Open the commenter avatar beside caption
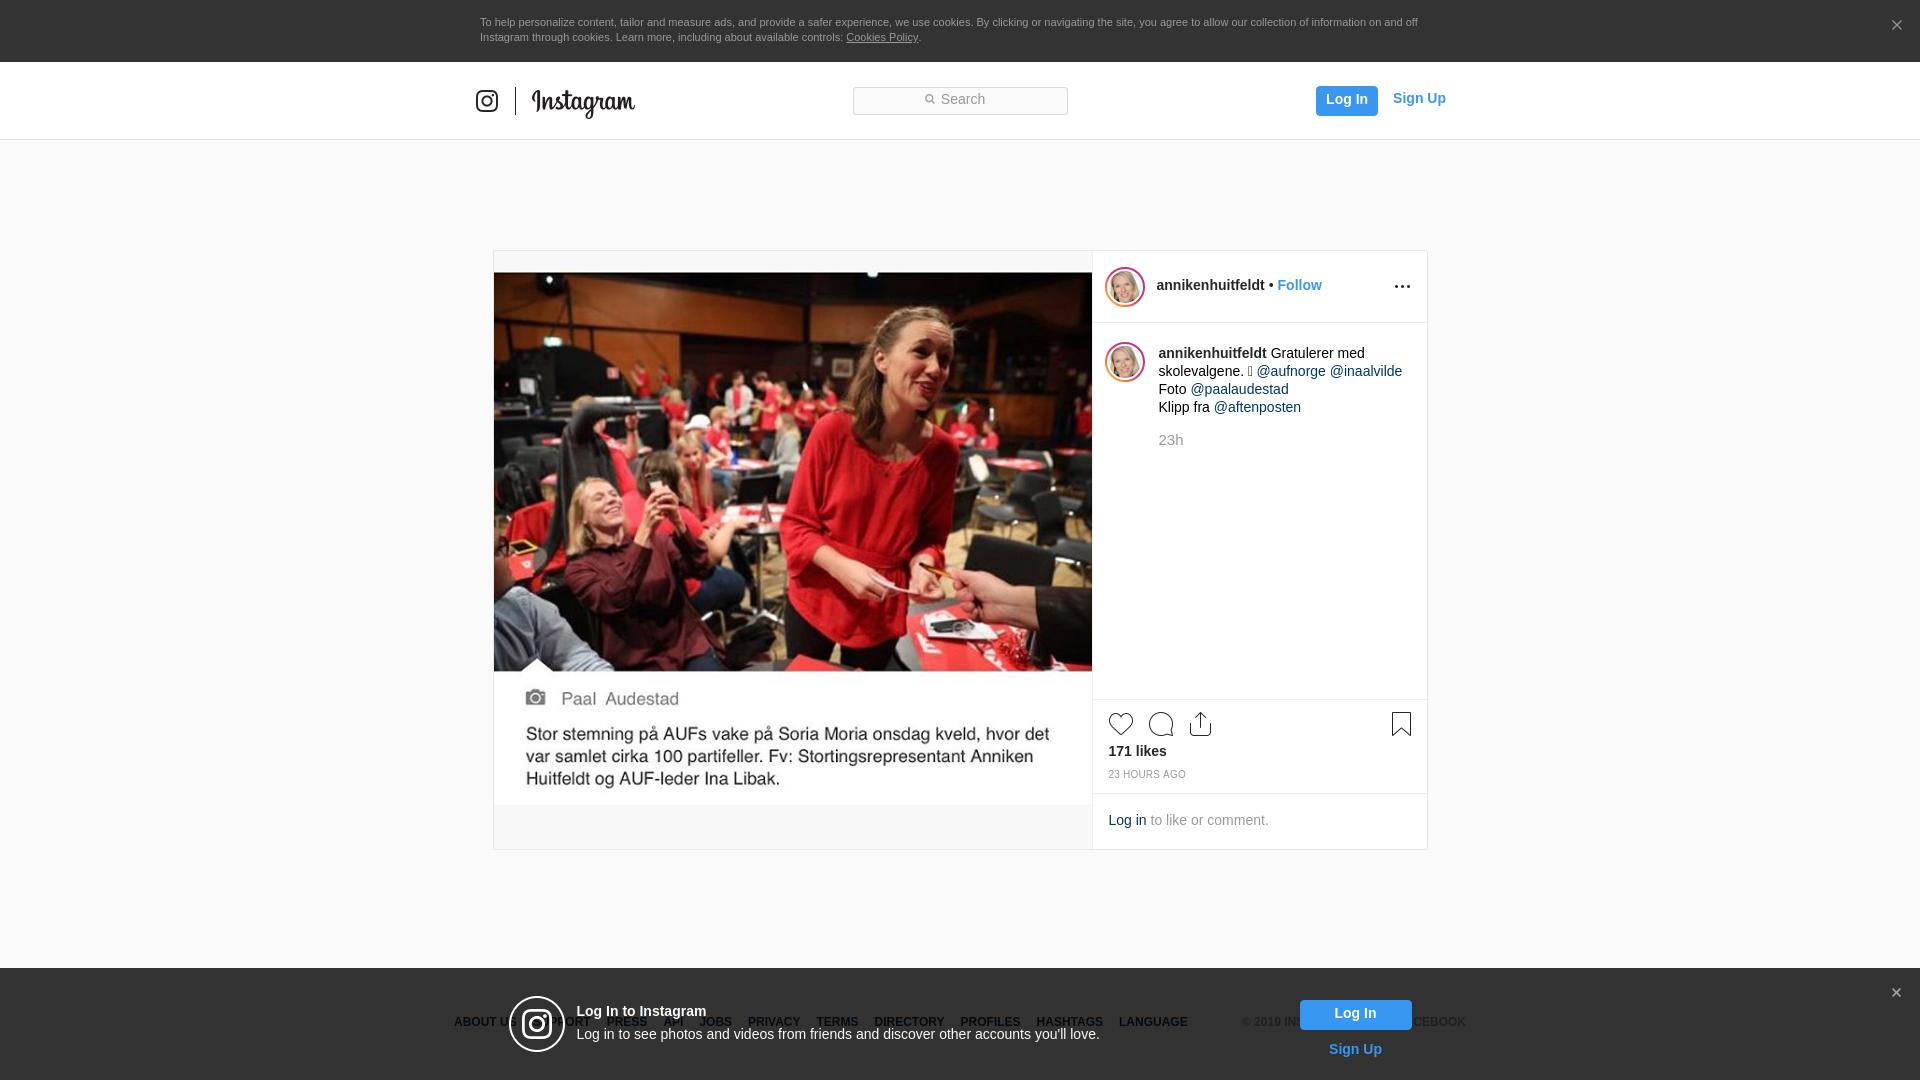Viewport: 1920px width, 1080px height. [x=1125, y=362]
